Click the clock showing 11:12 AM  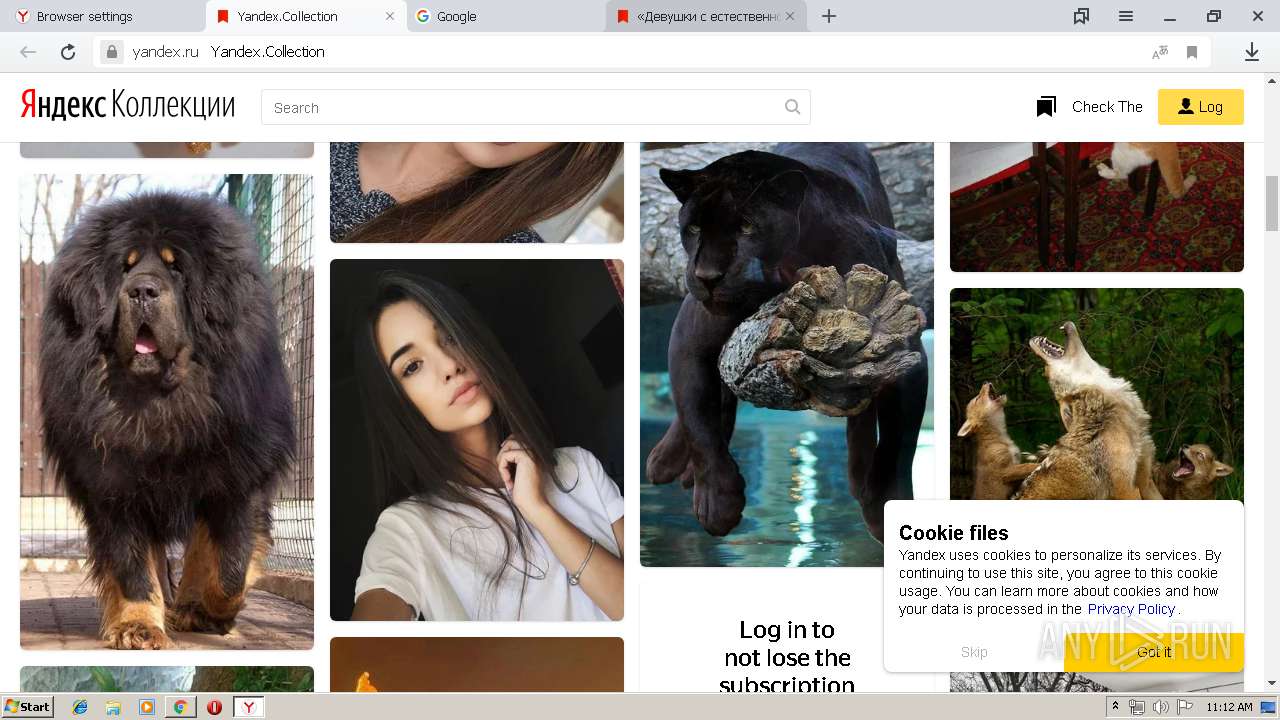tap(1229, 707)
